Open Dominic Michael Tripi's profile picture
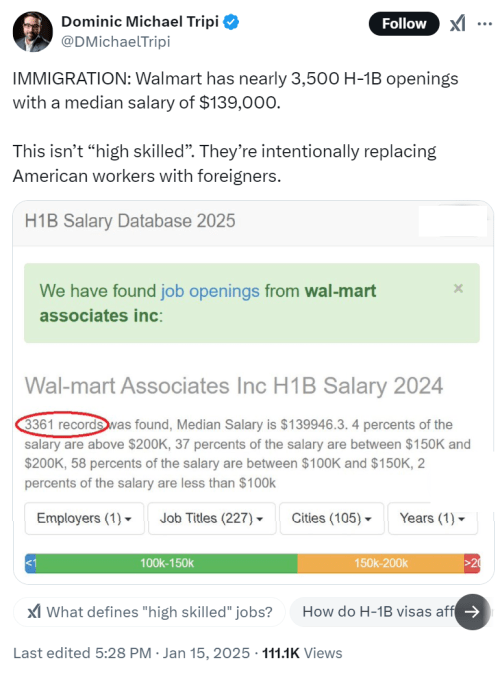This screenshot has height=677, width=500. click(33, 32)
